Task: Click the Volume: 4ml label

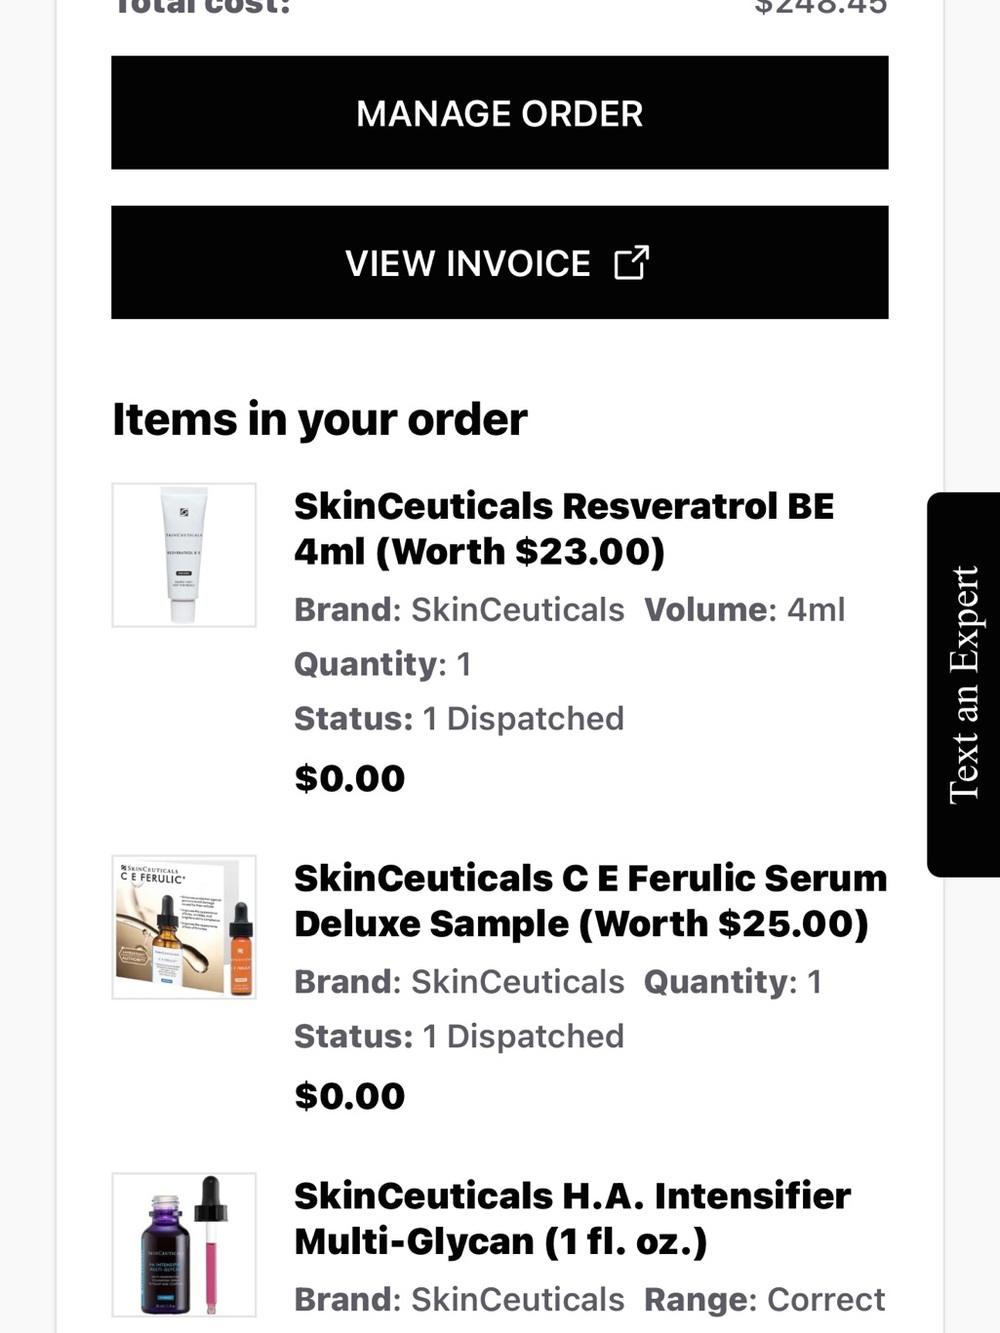Action: tap(745, 609)
